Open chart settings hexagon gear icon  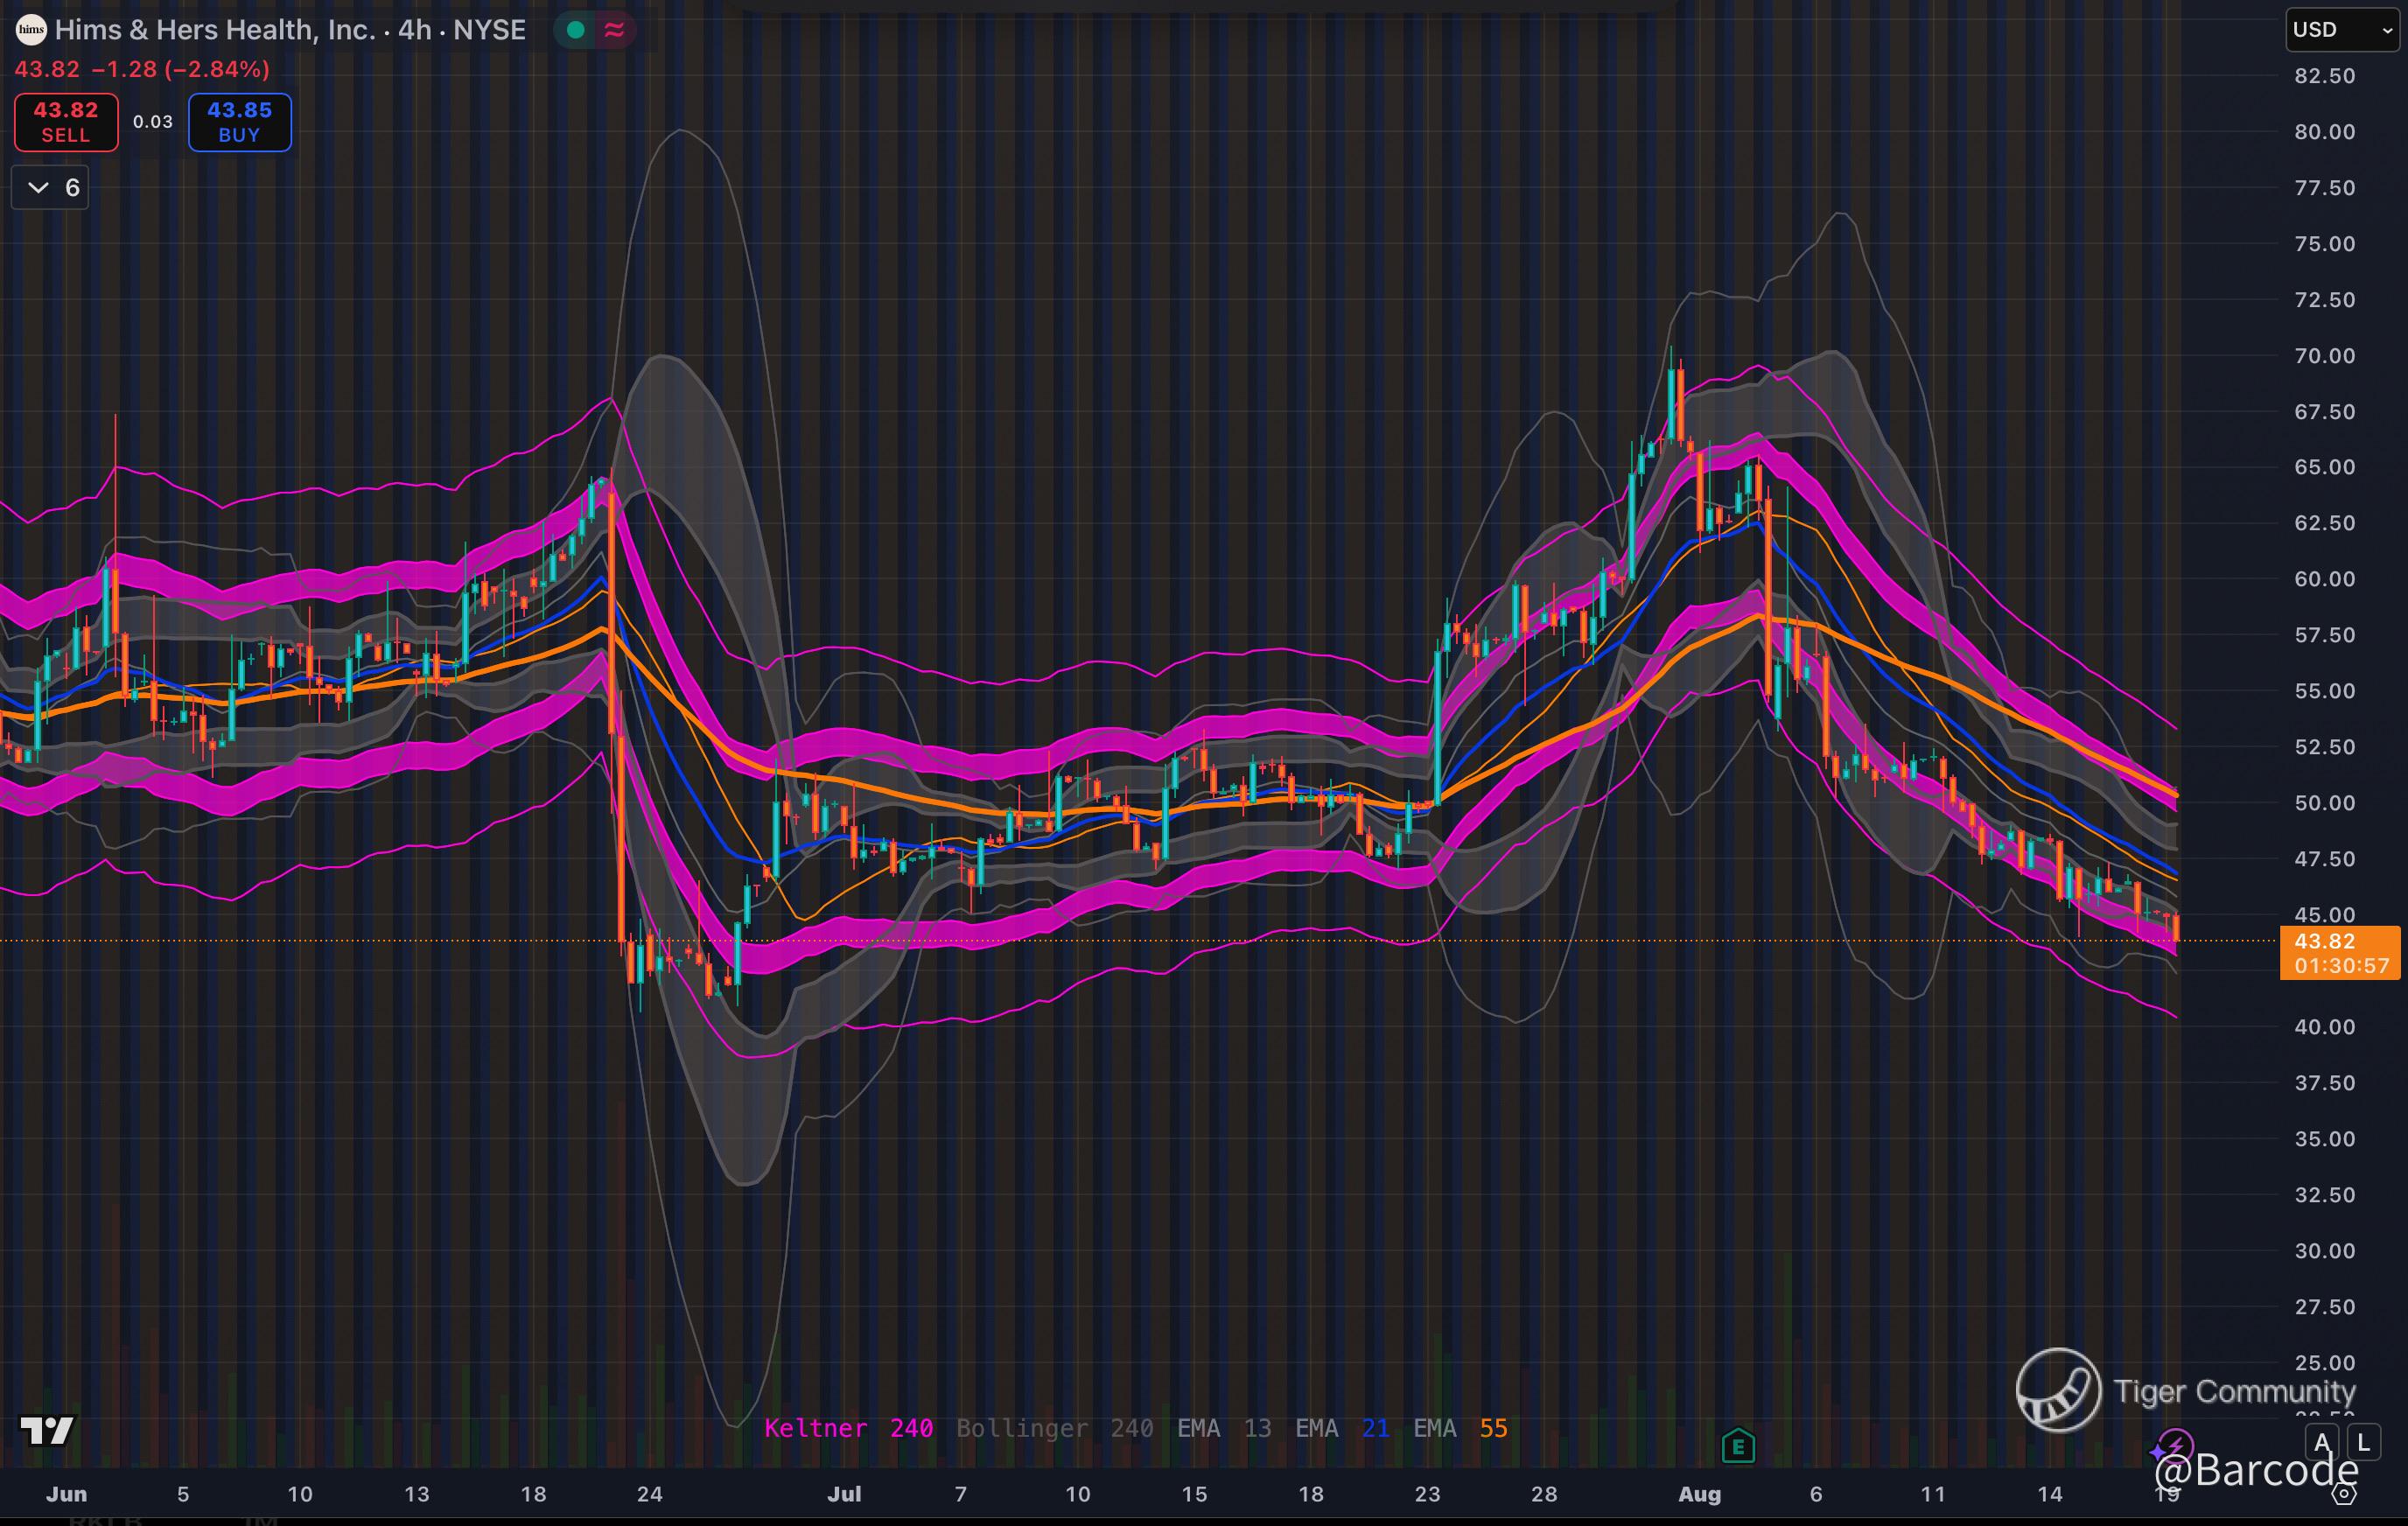coord(2343,1493)
